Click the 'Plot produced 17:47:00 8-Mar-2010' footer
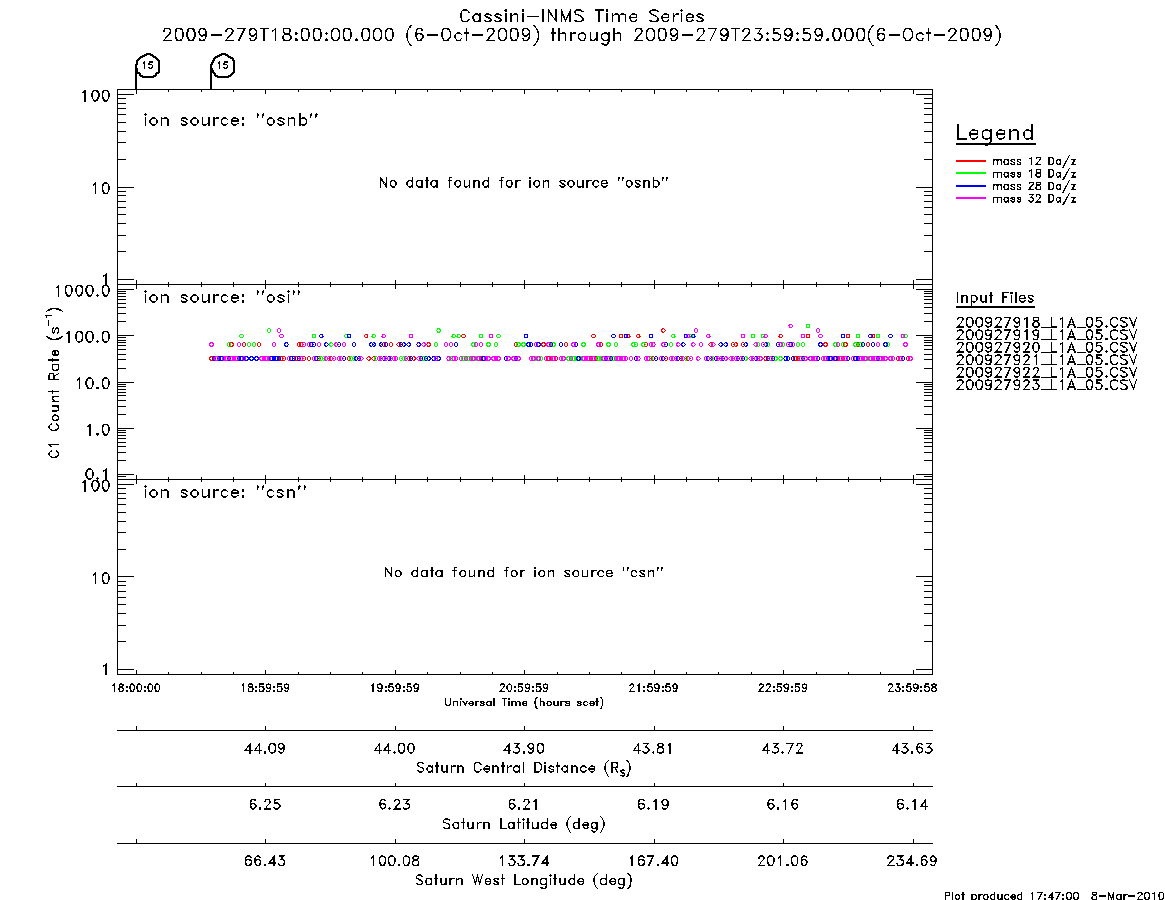This screenshot has height=900, width=1165. click(x=1054, y=895)
